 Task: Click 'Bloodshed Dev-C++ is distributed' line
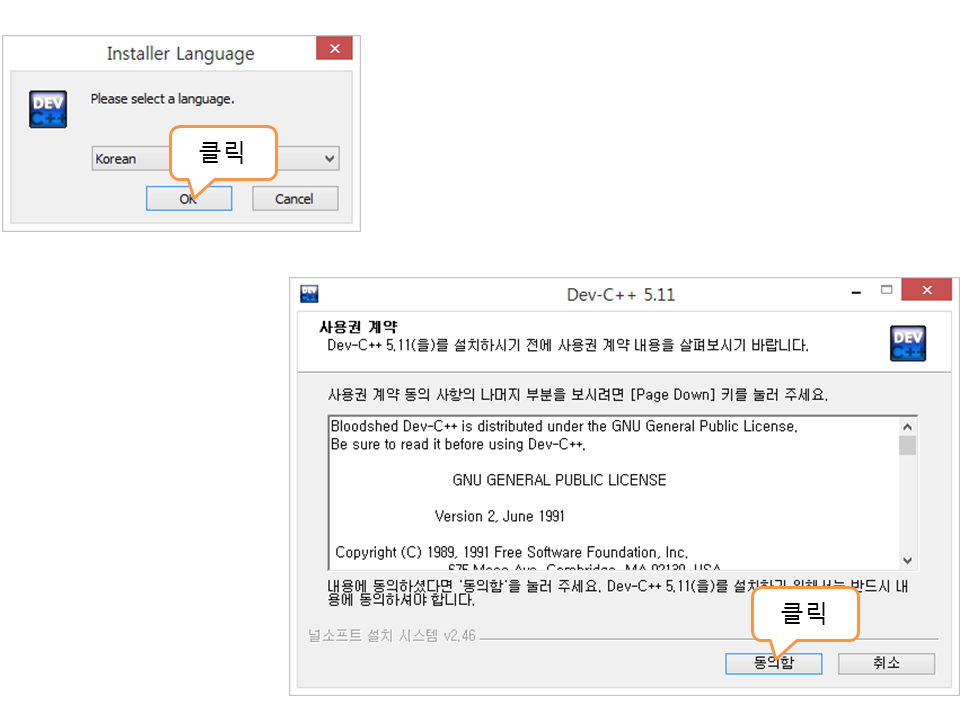pos(564,426)
